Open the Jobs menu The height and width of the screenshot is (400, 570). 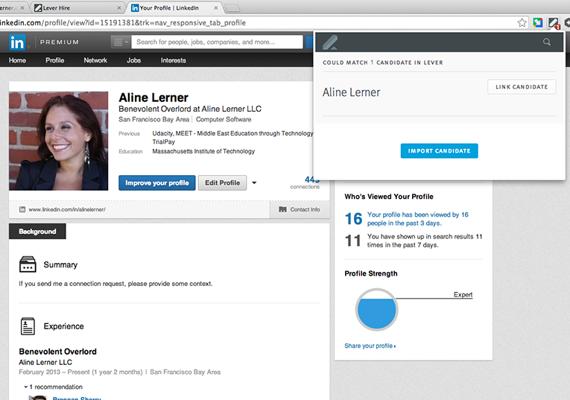(x=133, y=60)
